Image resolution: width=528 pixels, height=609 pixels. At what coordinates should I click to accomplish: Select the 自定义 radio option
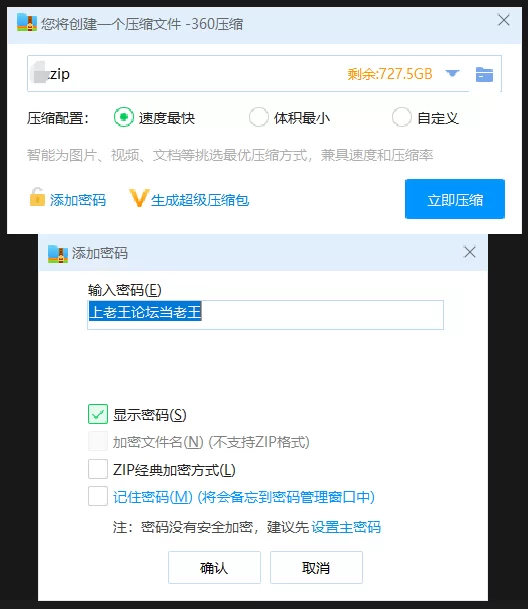coord(401,117)
